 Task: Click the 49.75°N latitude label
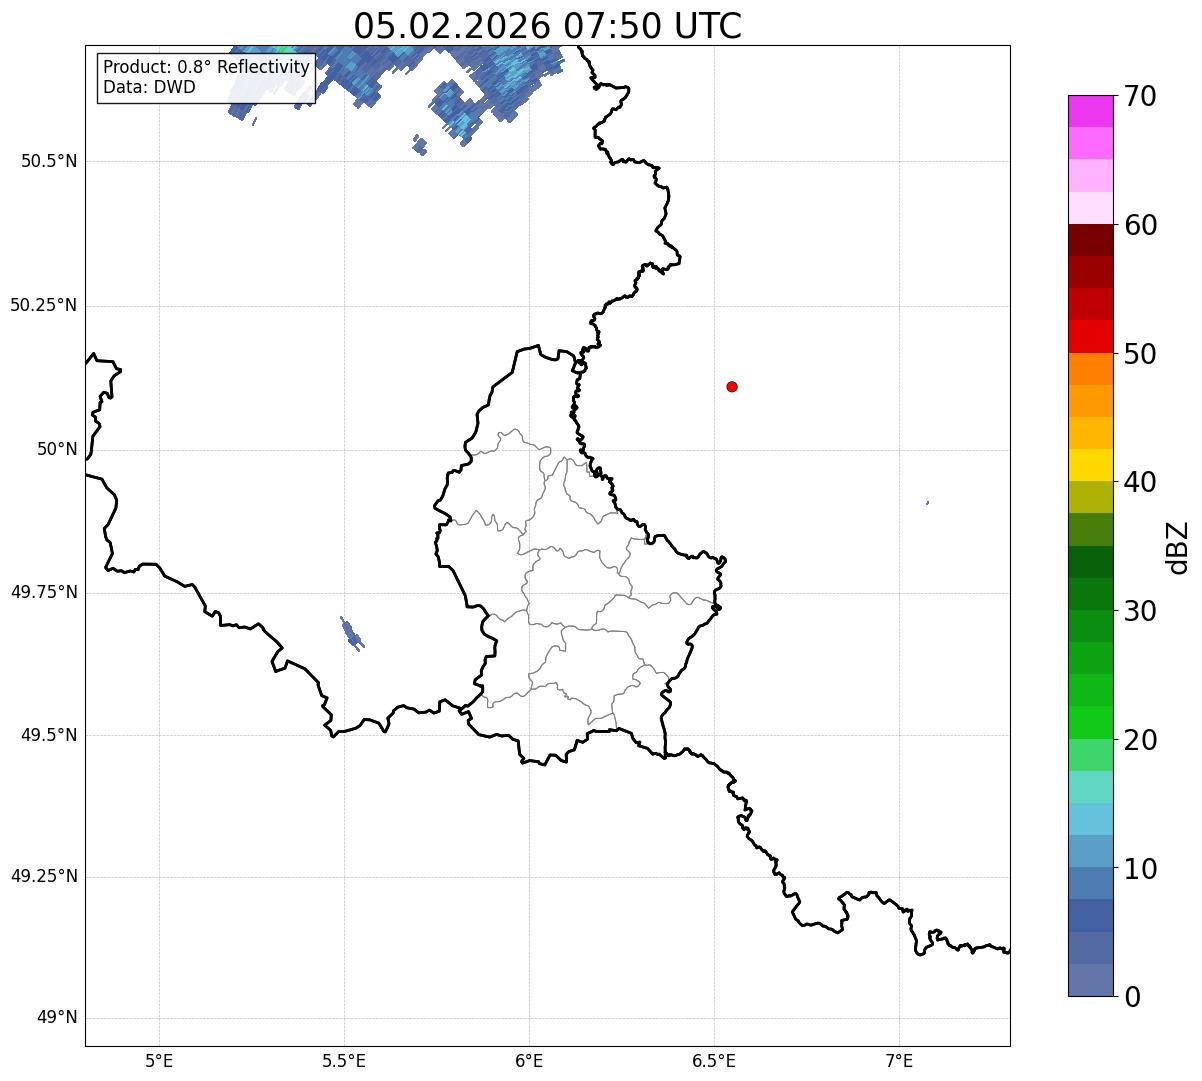[44, 592]
